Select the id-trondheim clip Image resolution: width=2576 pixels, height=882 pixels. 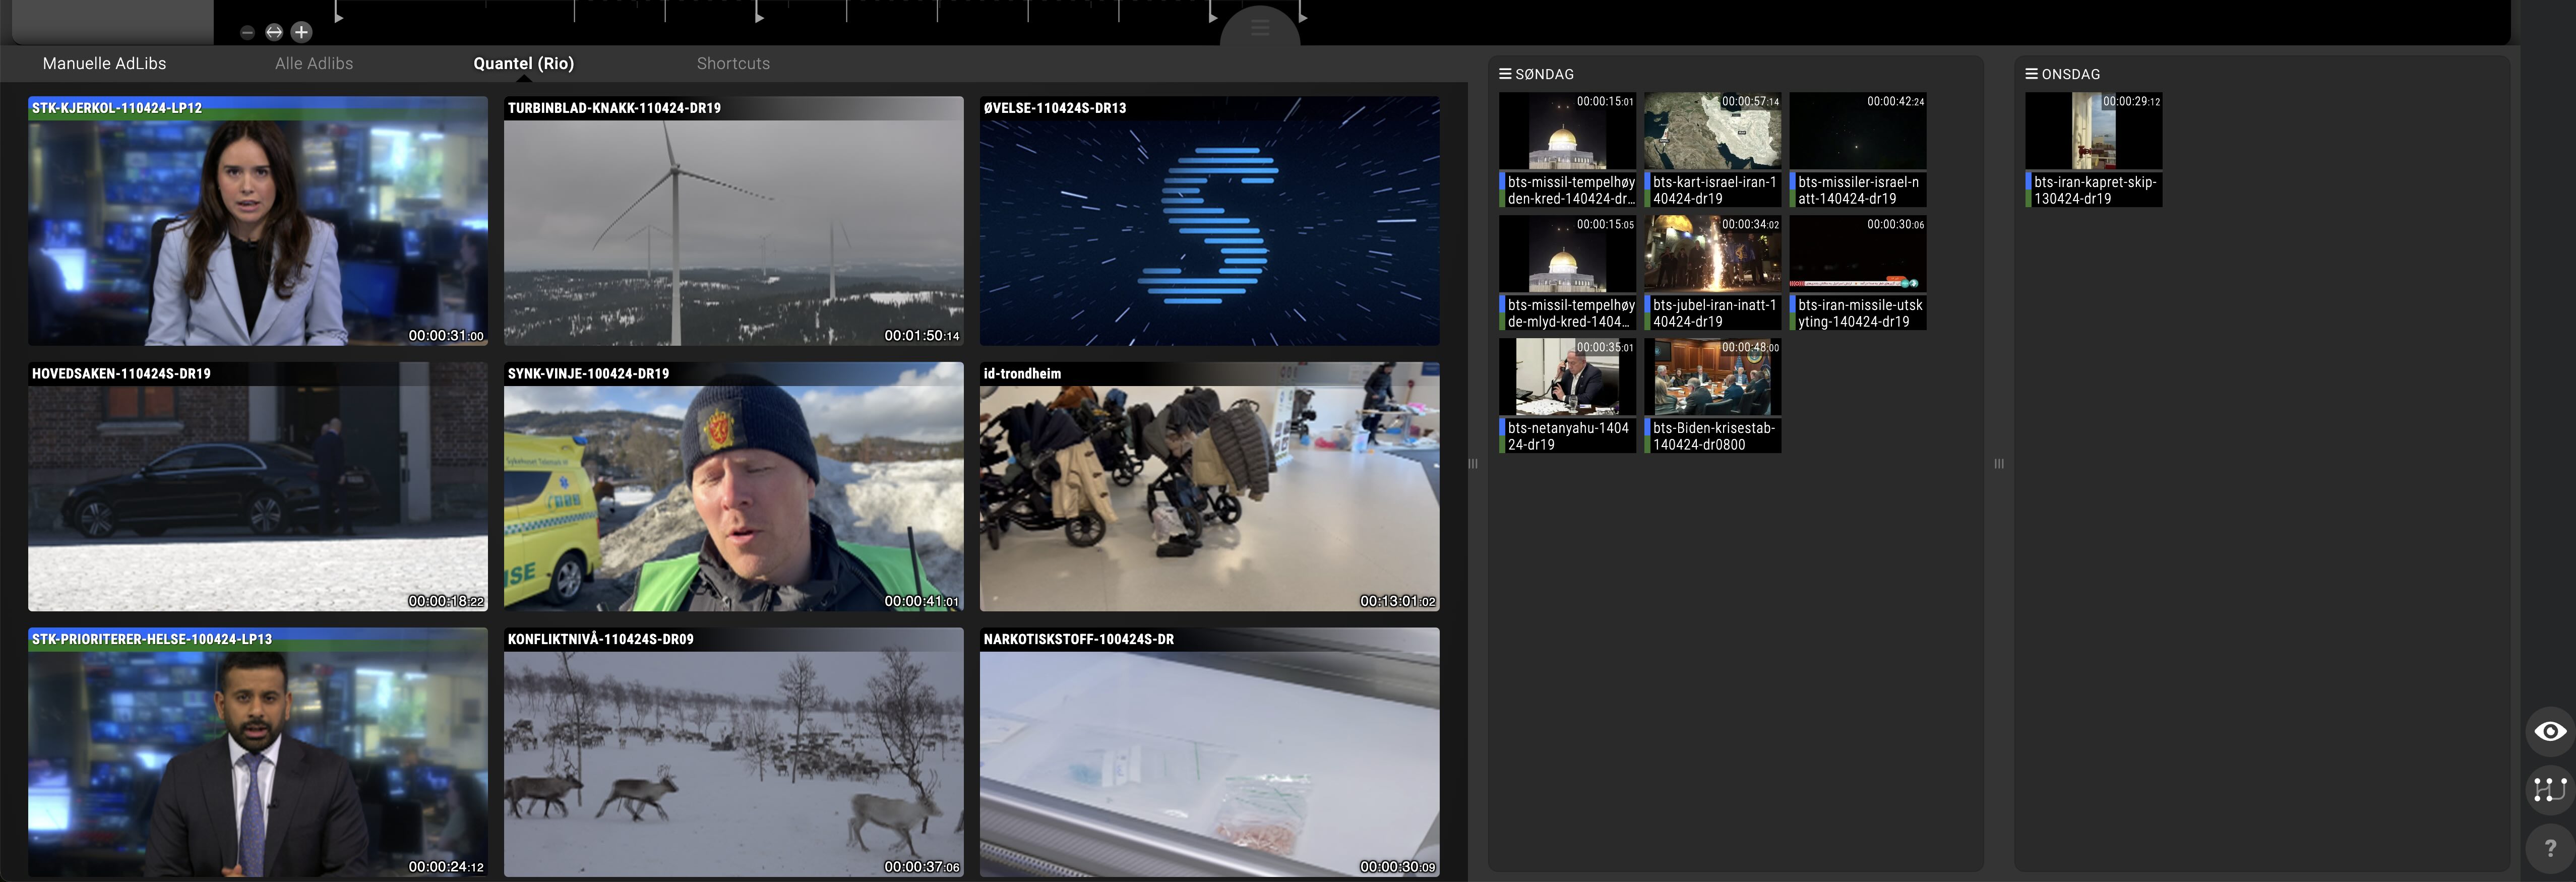tap(1210, 487)
